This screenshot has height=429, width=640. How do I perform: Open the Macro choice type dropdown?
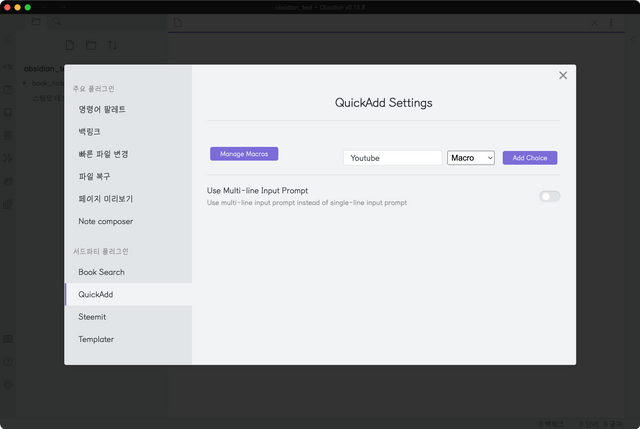coord(471,158)
